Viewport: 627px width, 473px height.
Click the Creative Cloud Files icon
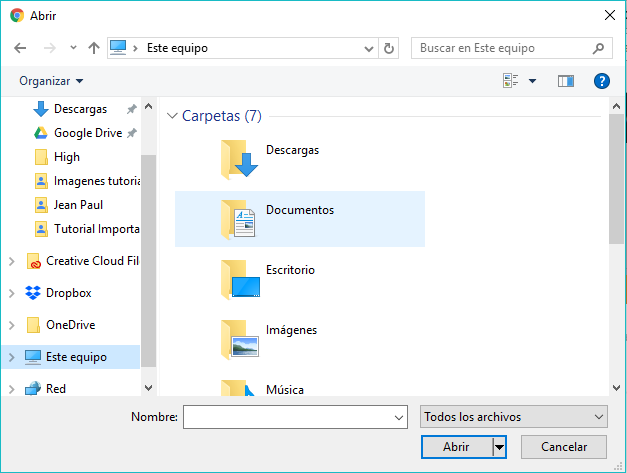[34, 261]
